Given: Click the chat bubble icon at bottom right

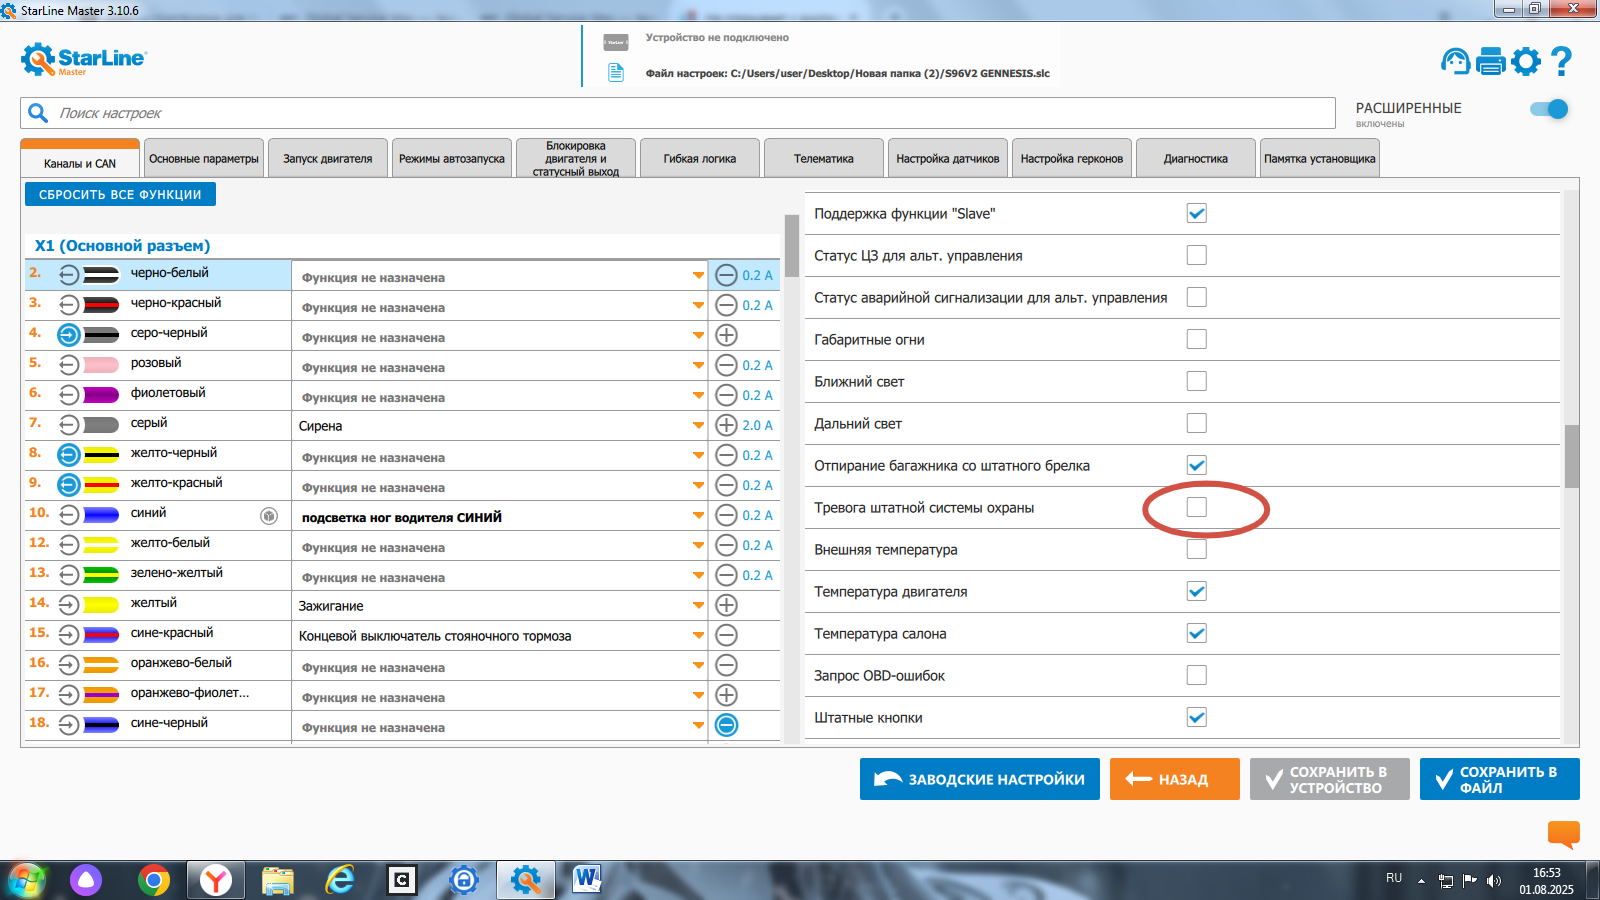Looking at the screenshot, I should [1564, 833].
